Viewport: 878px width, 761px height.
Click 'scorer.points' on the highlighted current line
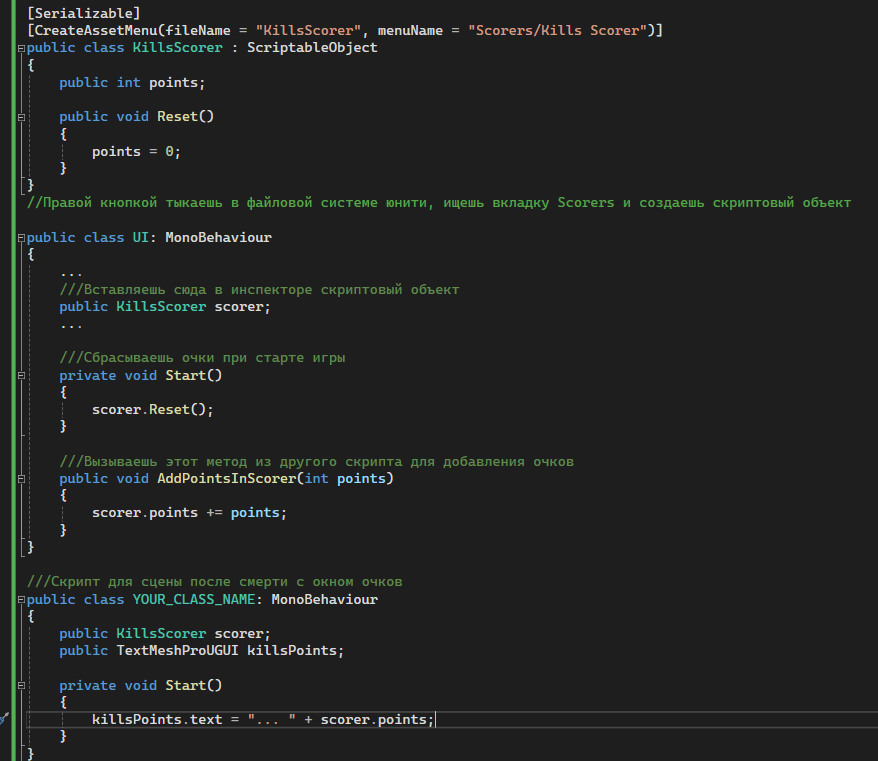point(373,720)
